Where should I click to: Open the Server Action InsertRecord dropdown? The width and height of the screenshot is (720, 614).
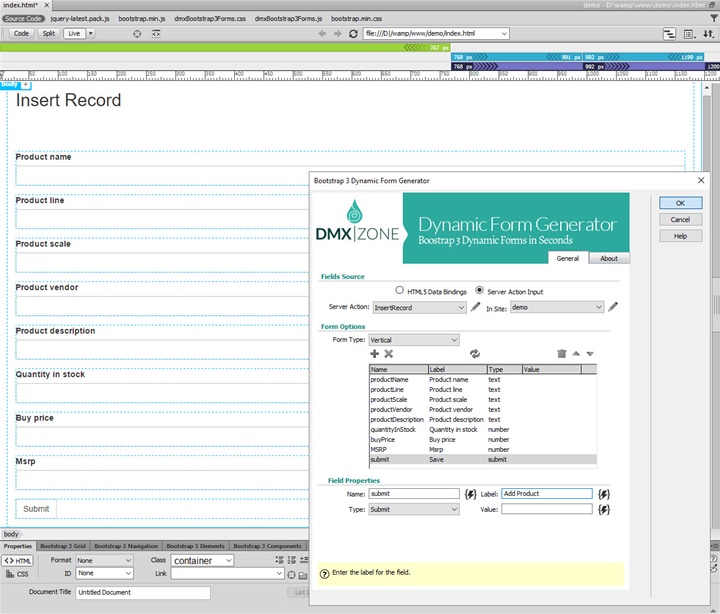419,307
